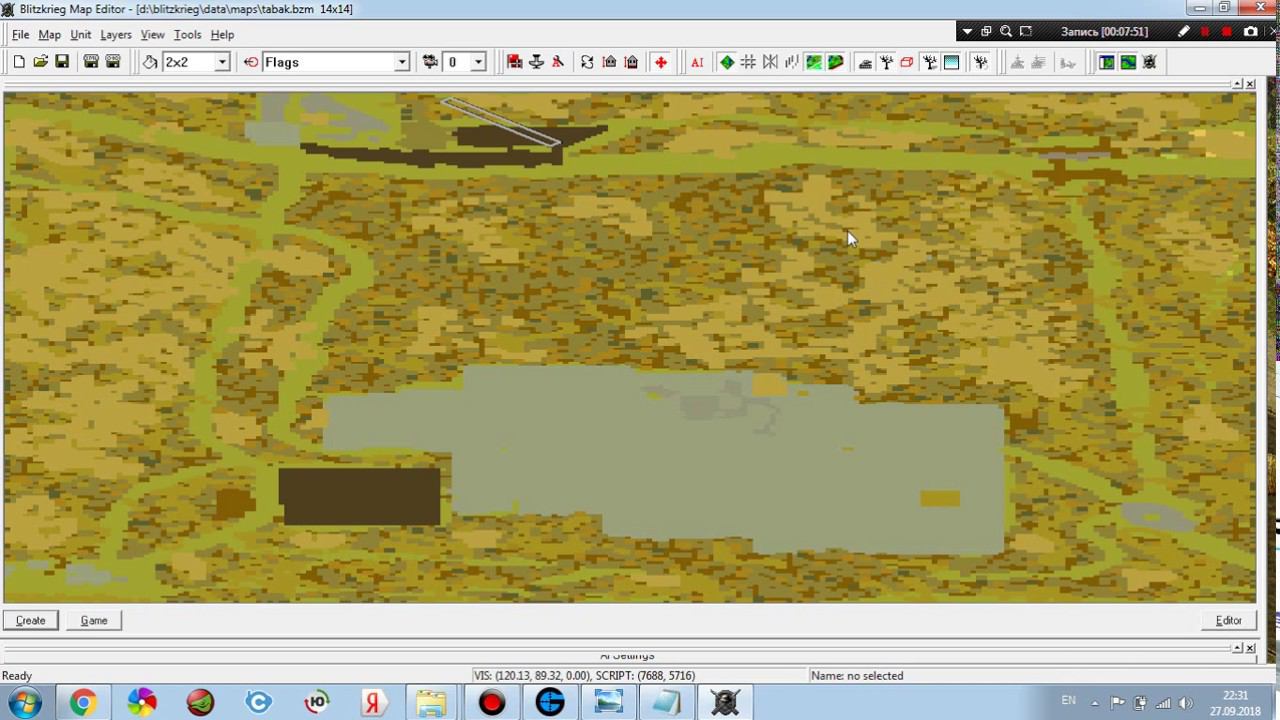The image size is (1280, 720).
Task: Open the Unit menu
Action: click(x=80, y=35)
